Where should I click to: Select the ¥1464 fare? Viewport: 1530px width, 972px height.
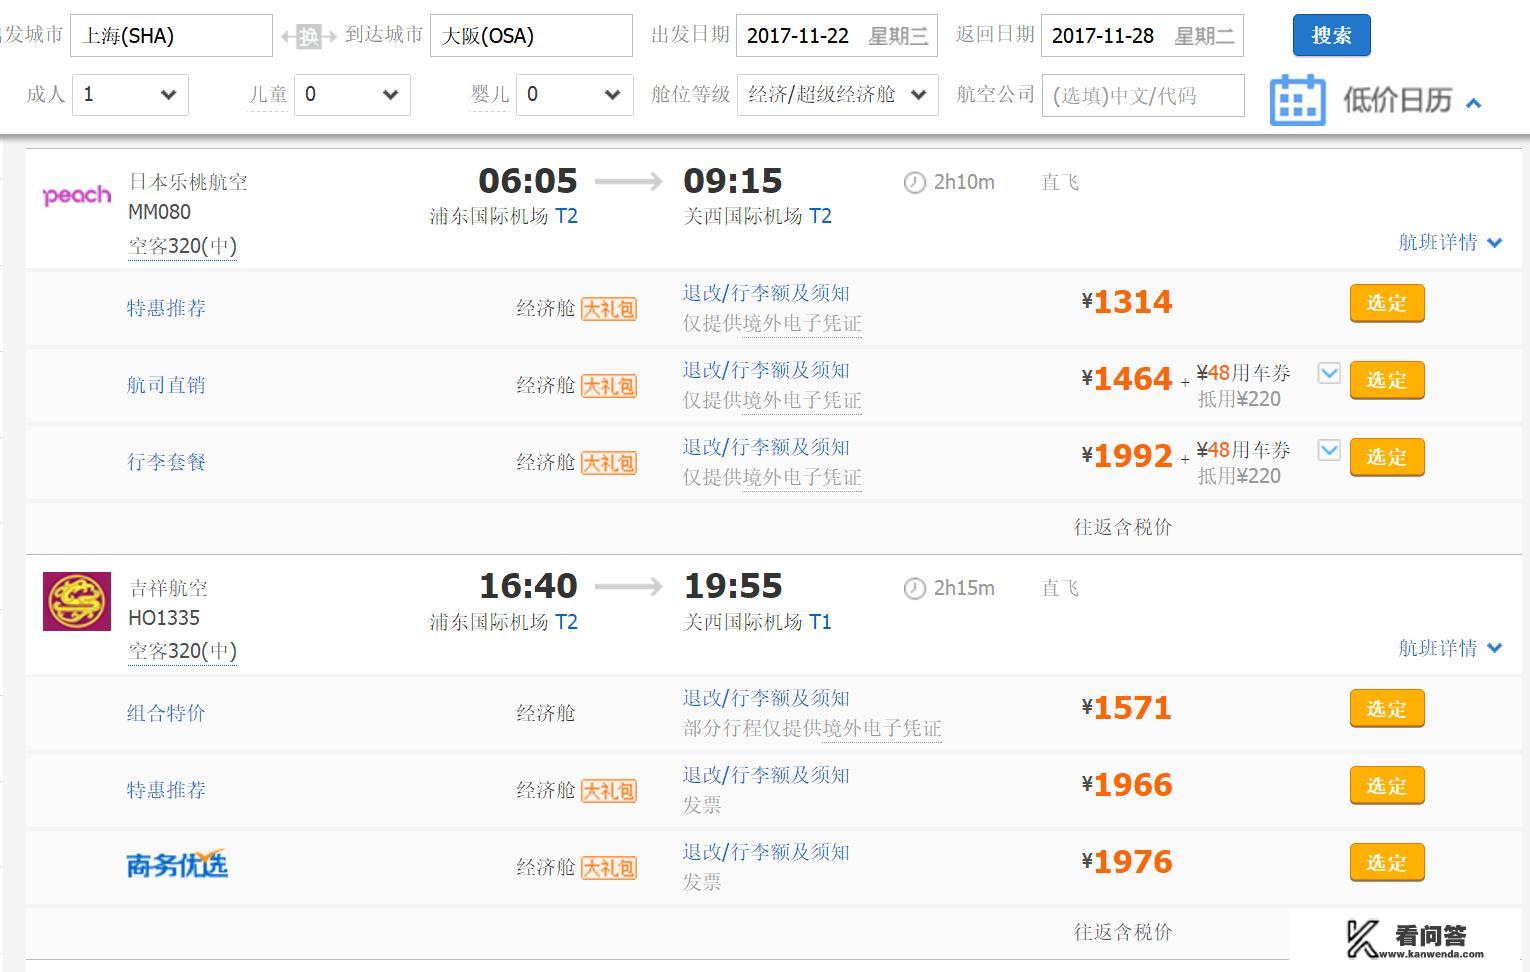pos(1387,380)
